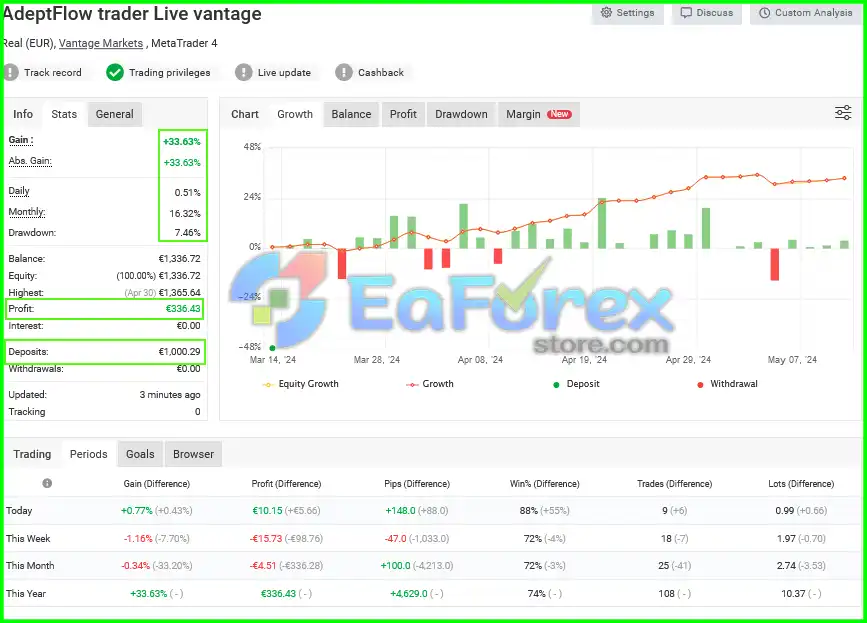867x623 pixels.
Task: Open the Goals tab
Action: pos(140,454)
